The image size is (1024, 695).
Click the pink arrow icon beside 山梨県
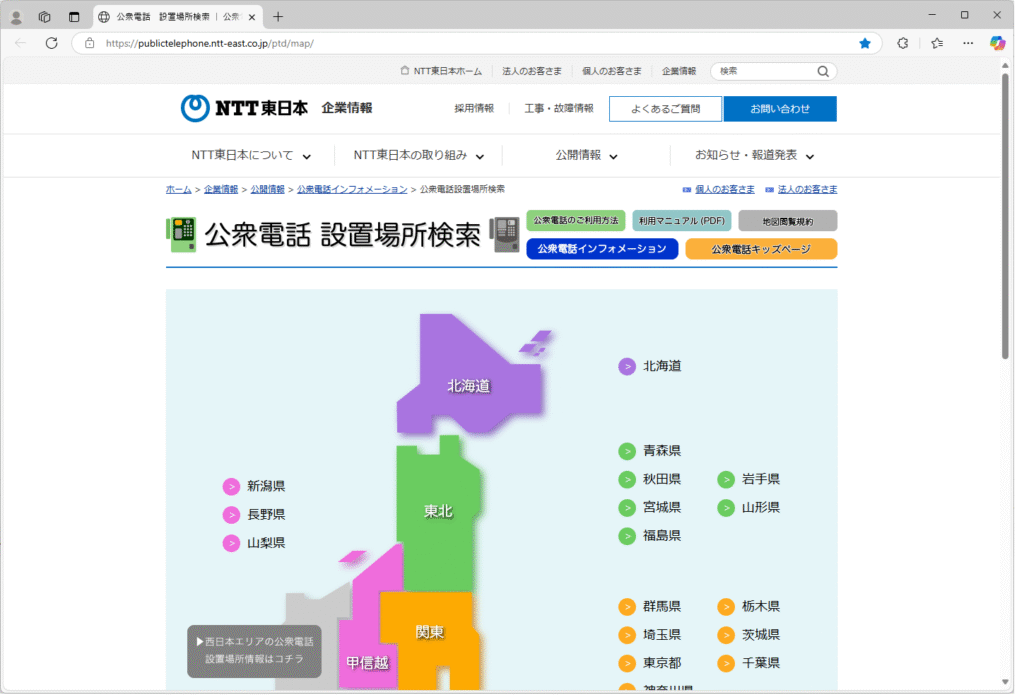[x=231, y=543]
